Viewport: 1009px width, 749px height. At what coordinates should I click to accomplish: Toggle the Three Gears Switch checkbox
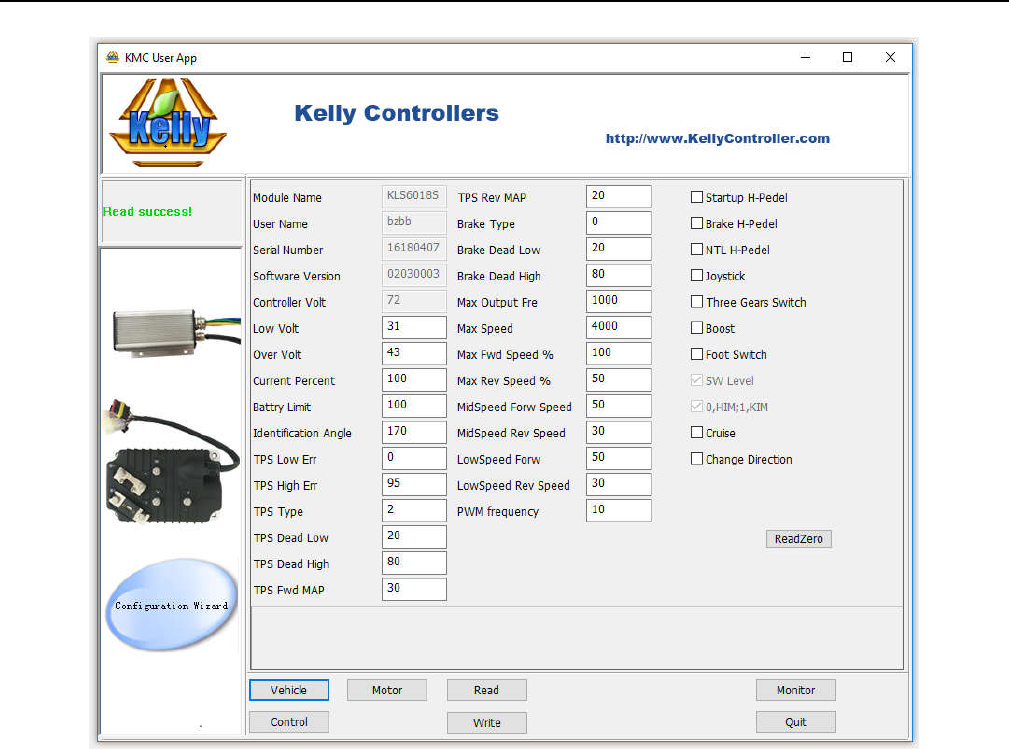696,302
